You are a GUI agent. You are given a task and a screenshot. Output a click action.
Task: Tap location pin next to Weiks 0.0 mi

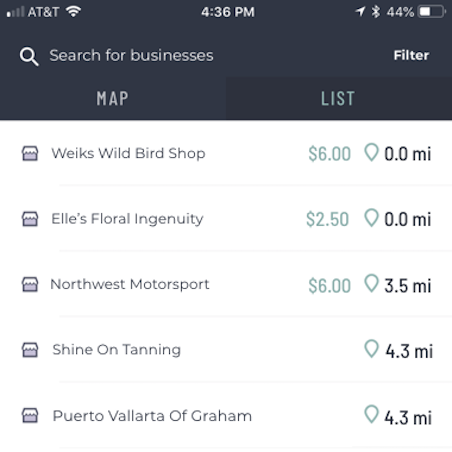(371, 153)
